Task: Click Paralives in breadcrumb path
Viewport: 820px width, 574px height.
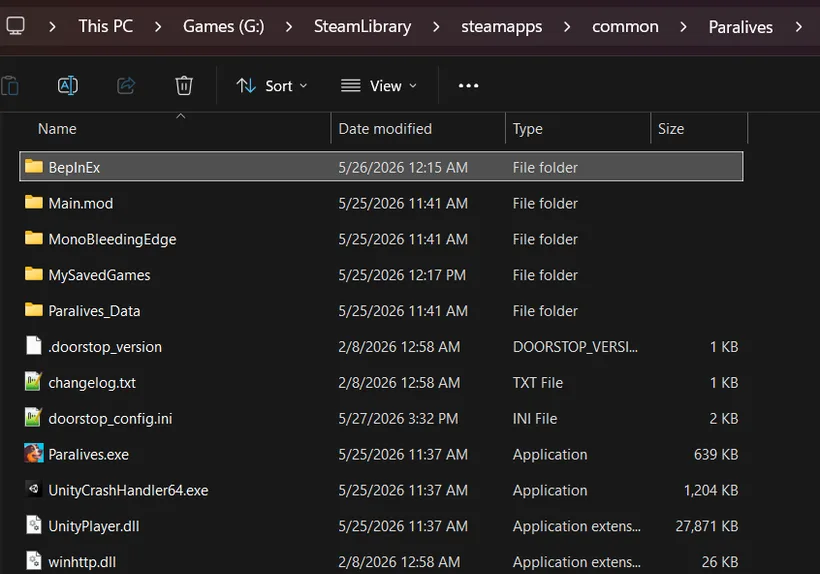Action: [741, 27]
